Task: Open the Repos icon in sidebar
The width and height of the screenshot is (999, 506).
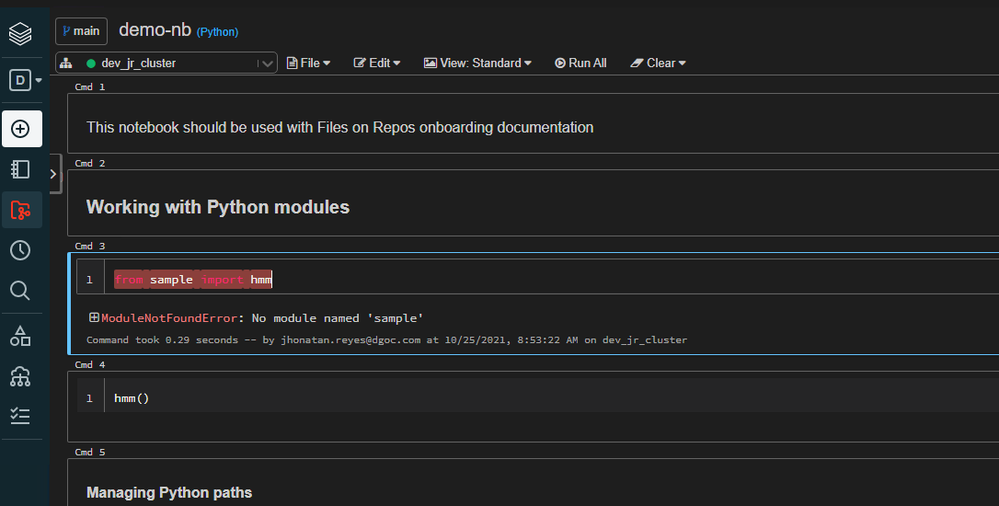Action: pyautogui.click(x=21, y=210)
